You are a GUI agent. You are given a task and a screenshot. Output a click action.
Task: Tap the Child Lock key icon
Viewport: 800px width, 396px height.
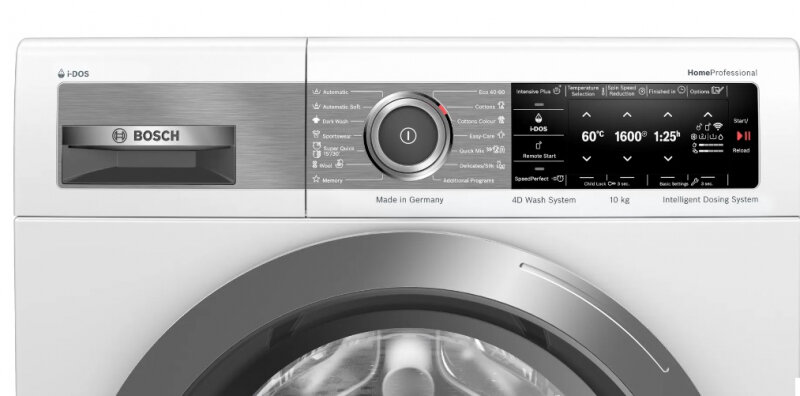(x=612, y=183)
